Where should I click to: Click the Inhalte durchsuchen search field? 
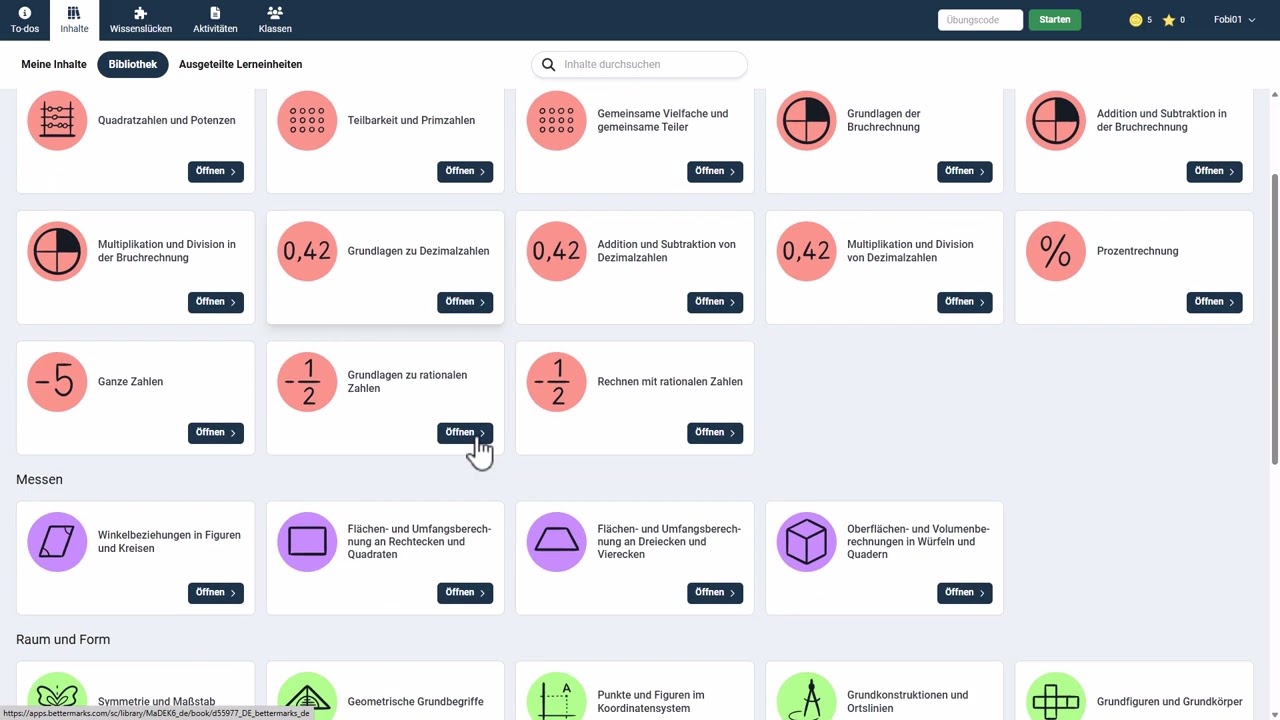pyautogui.click(x=639, y=65)
